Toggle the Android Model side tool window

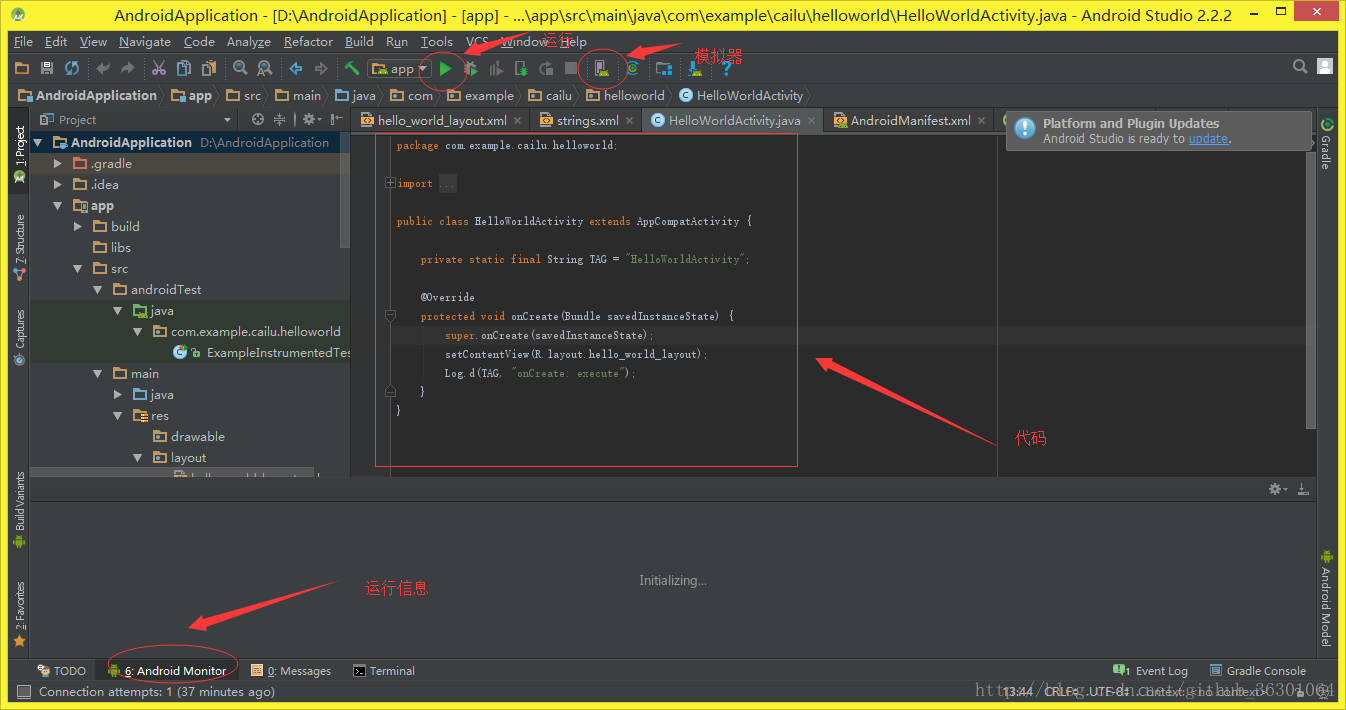pos(1327,597)
